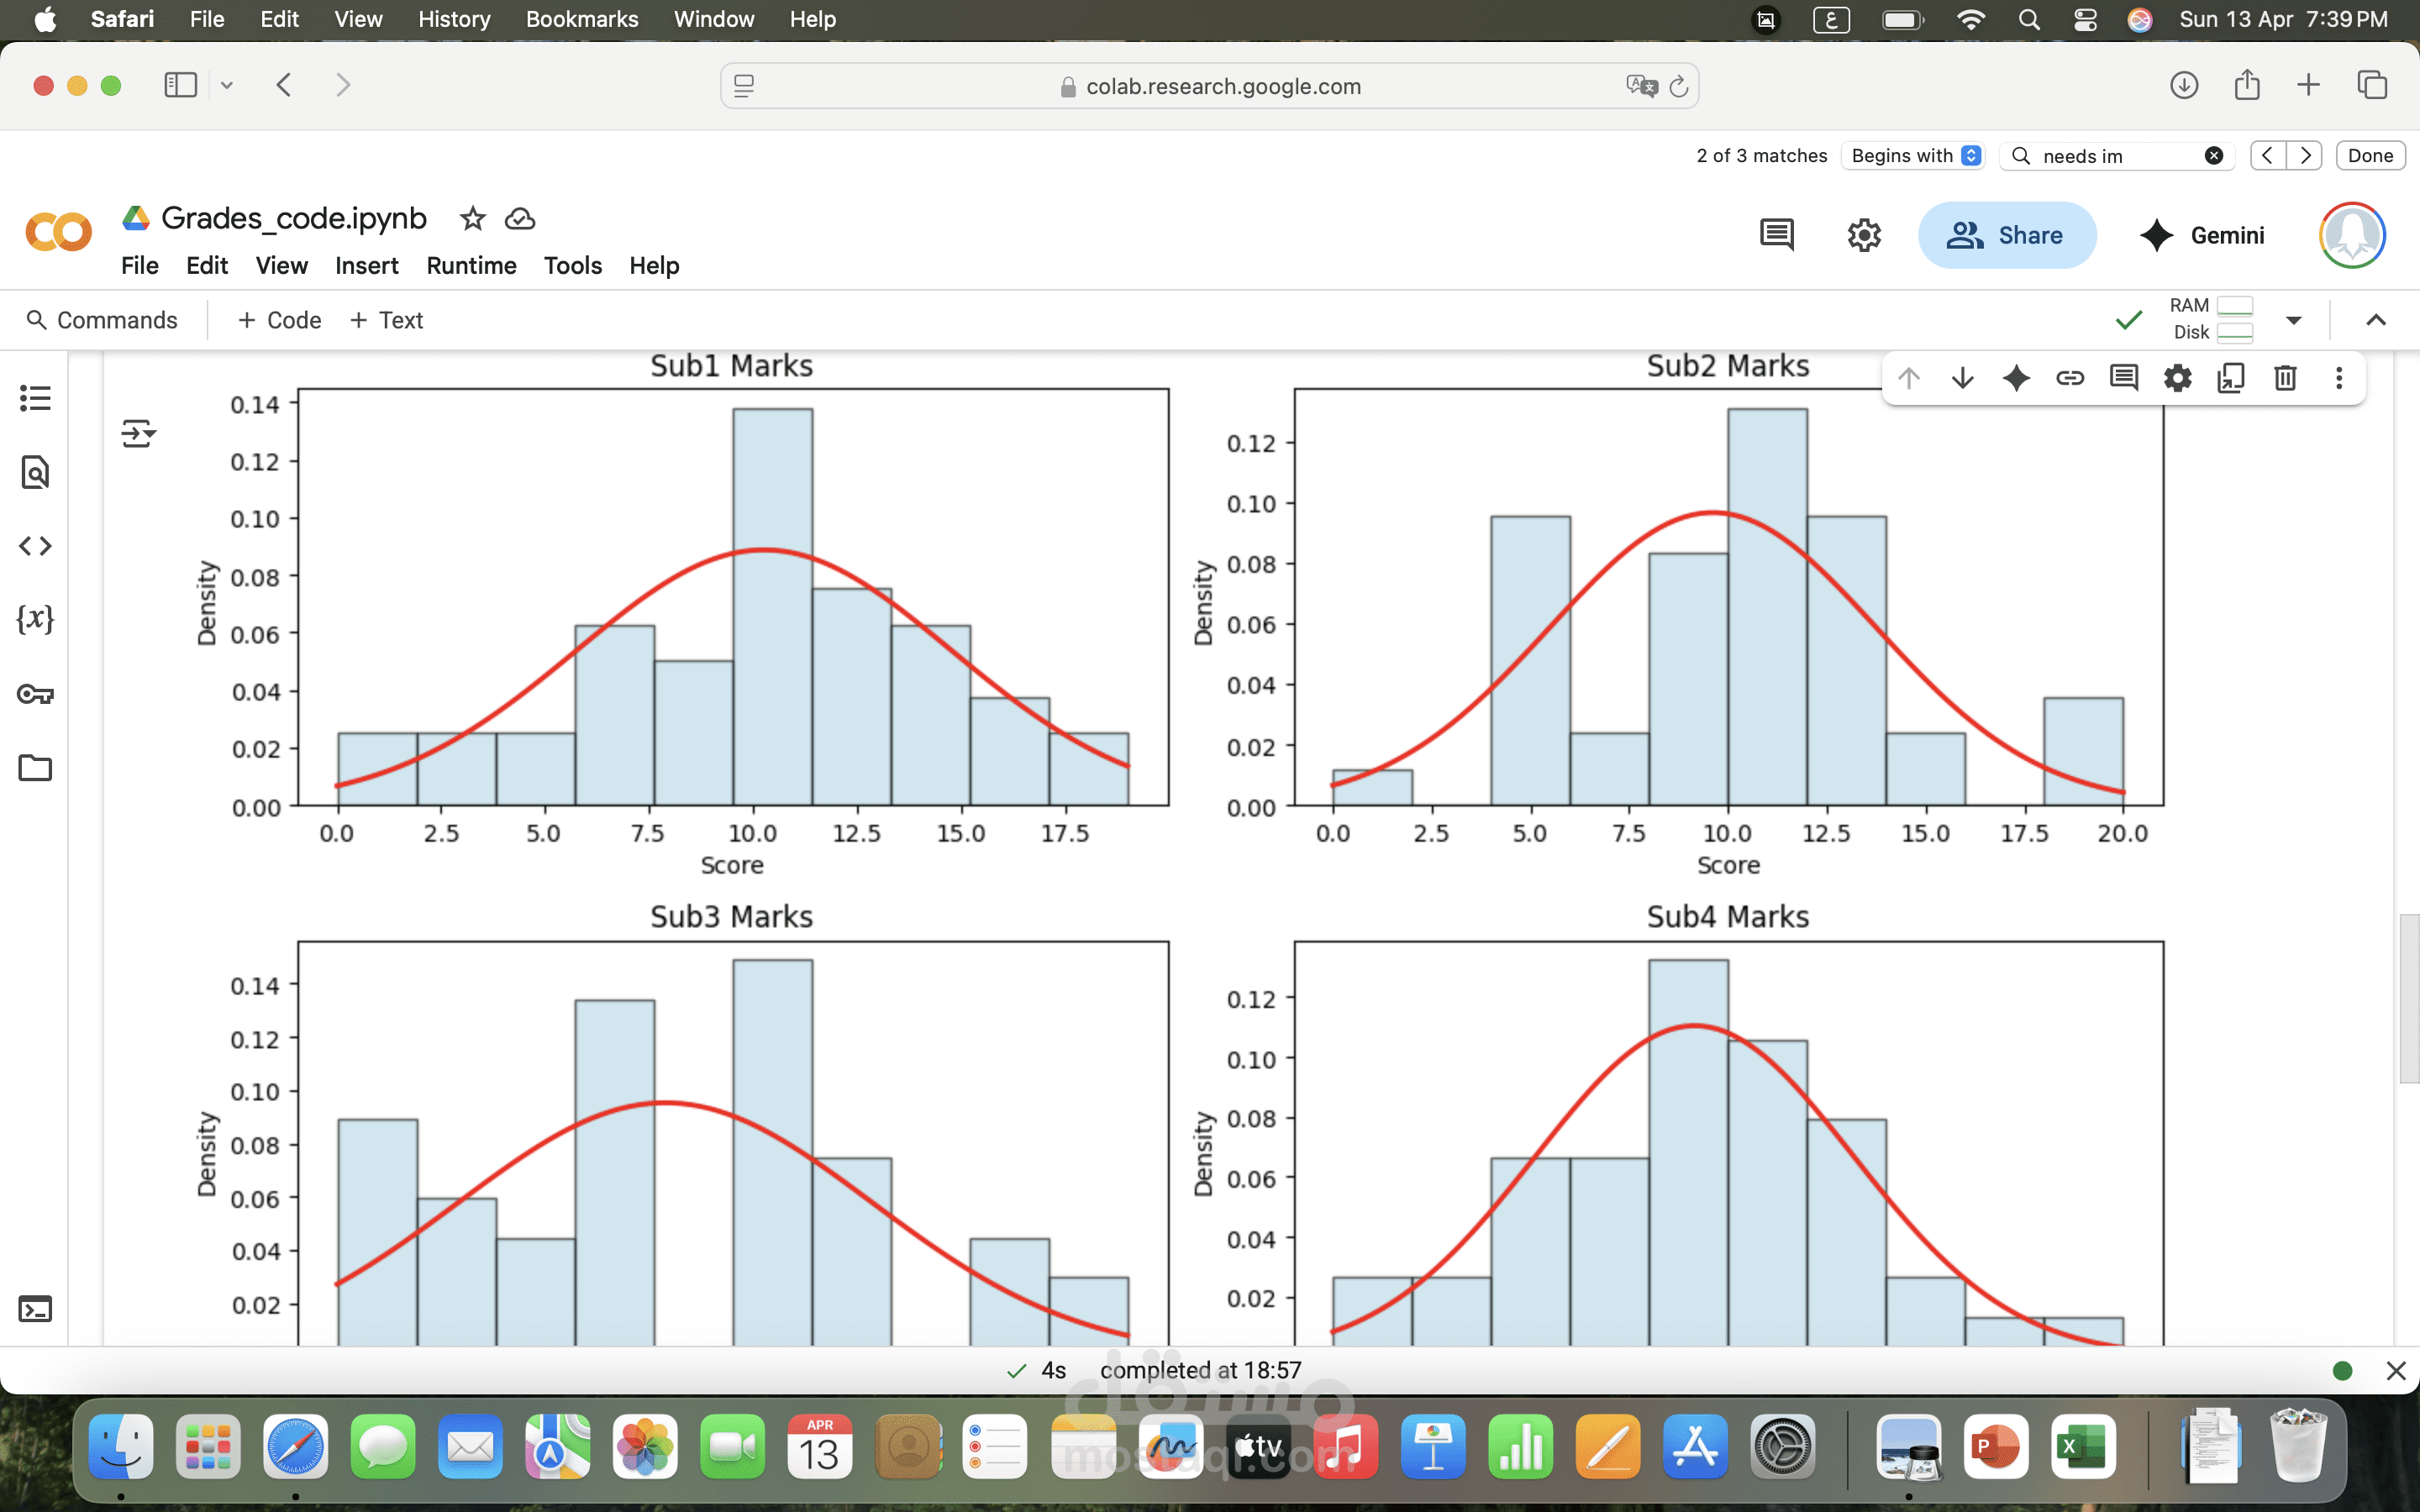Open the Runtime menu
Viewport: 2420px width, 1512px height.
(x=471, y=265)
